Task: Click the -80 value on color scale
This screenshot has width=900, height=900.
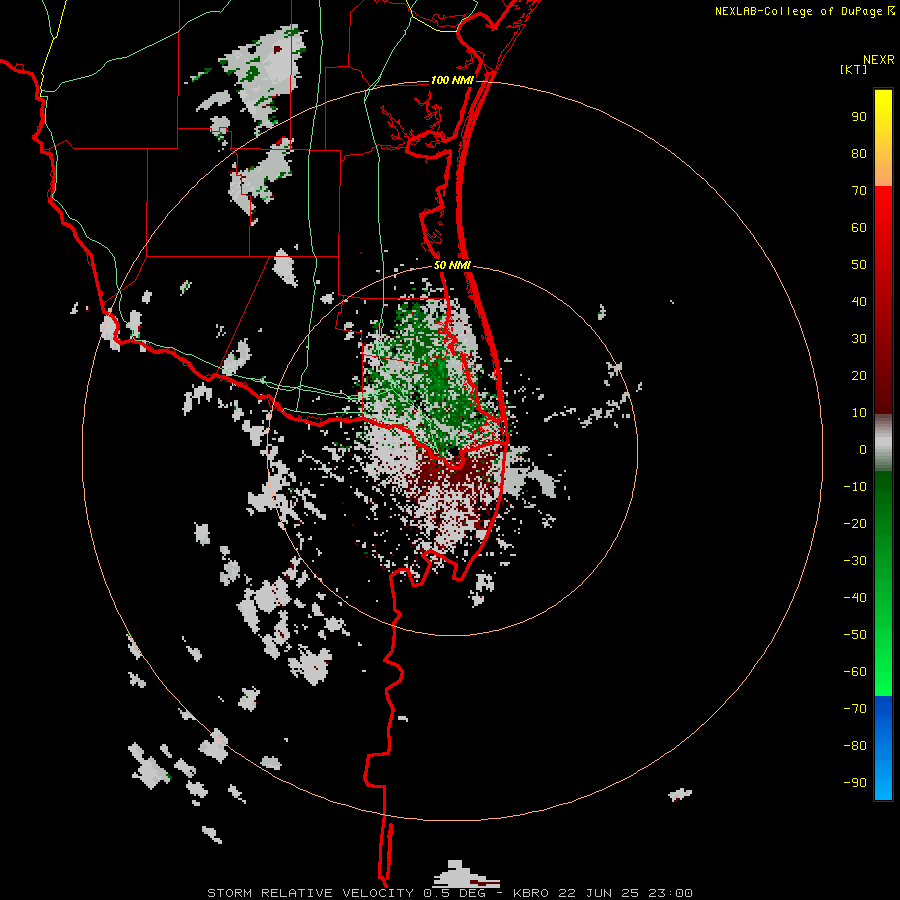Action: point(855,746)
